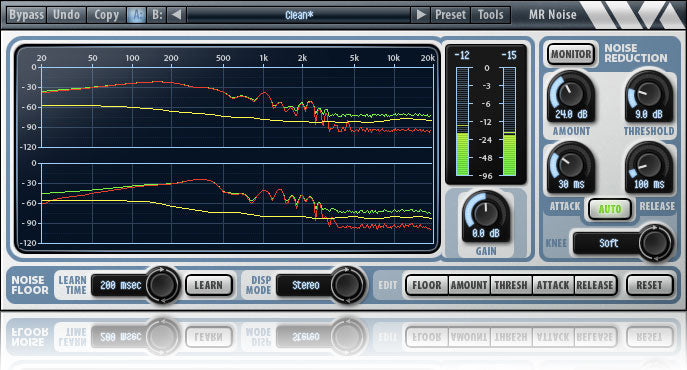Click the -15 peak readout
The width and height of the screenshot is (687, 370).
(x=509, y=55)
